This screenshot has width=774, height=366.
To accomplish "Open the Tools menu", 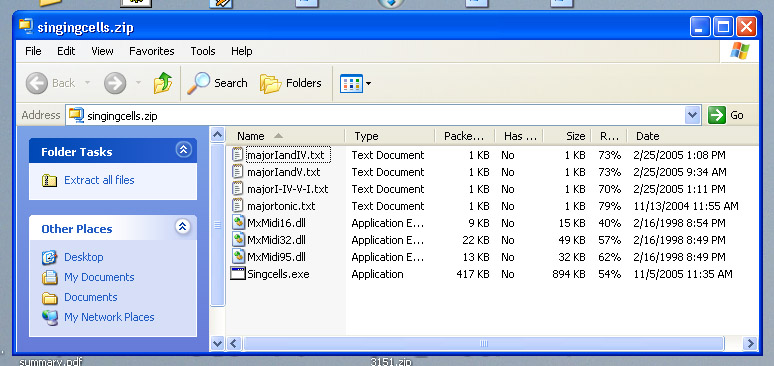I will (x=203, y=51).
